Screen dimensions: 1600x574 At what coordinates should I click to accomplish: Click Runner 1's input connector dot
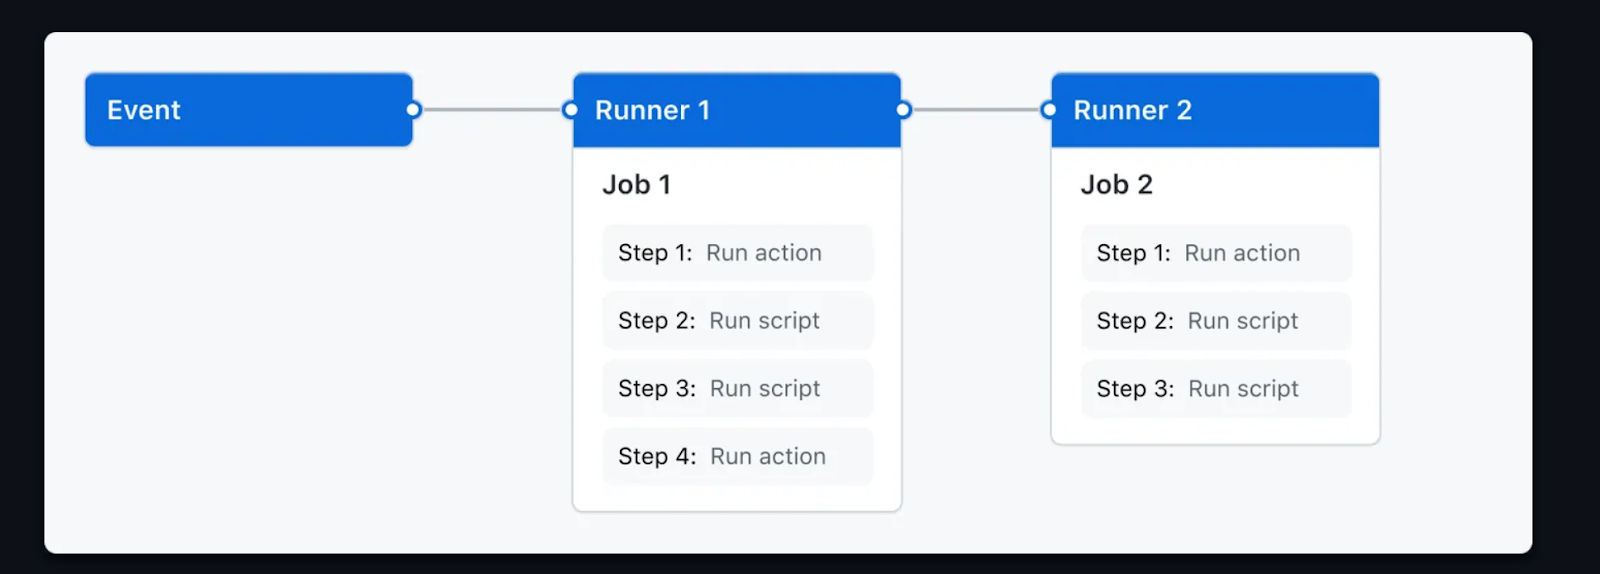tap(570, 110)
